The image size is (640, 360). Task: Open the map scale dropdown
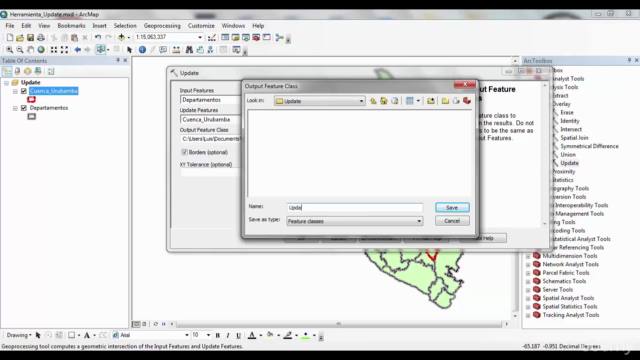tap(200, 38)
